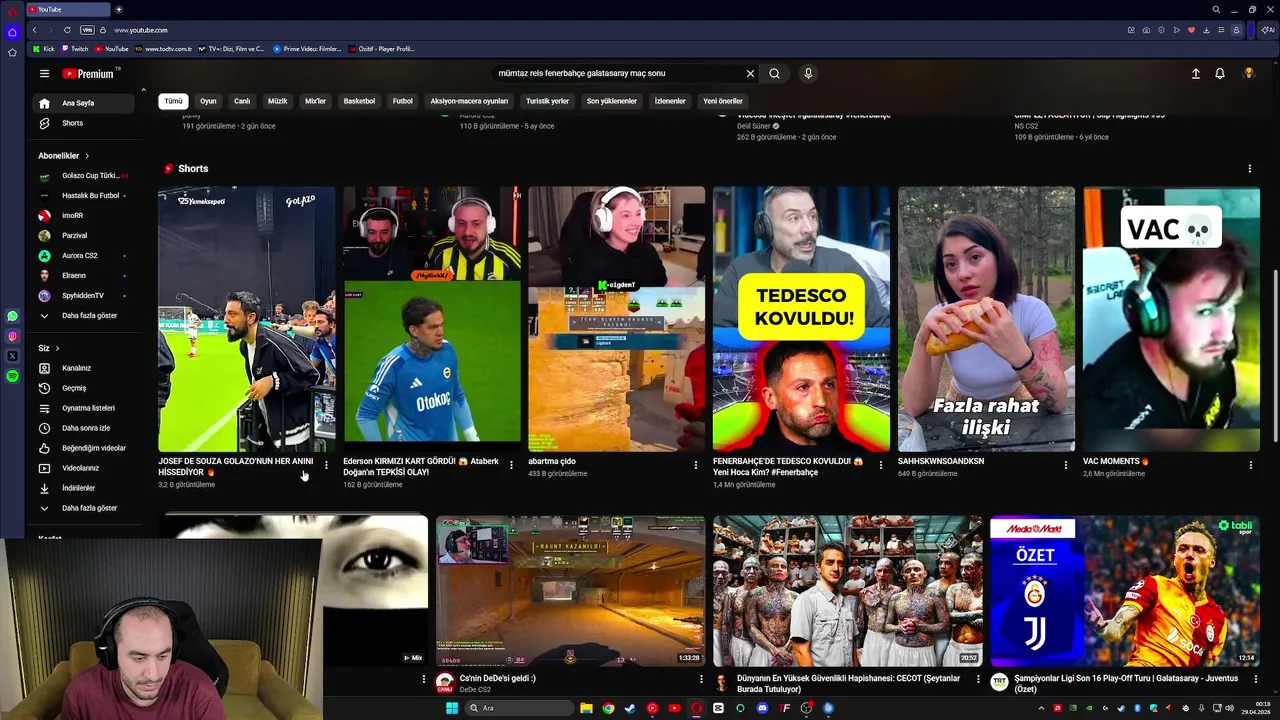Open the Opera AI button
Viewport: 1280px width, 720px height.
click(1268, 30)
